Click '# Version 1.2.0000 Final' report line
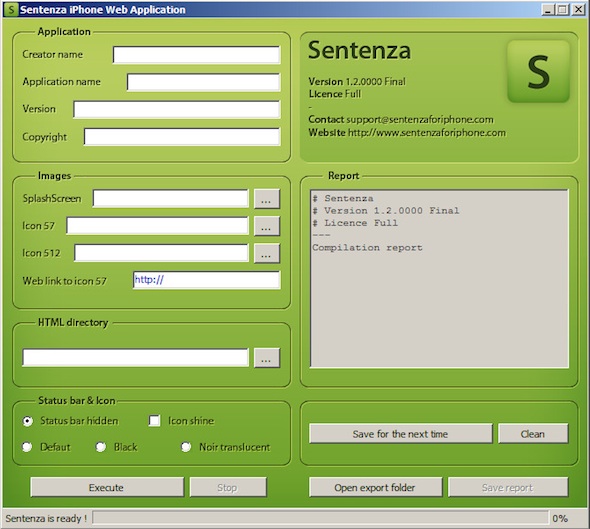 point(386,211)
